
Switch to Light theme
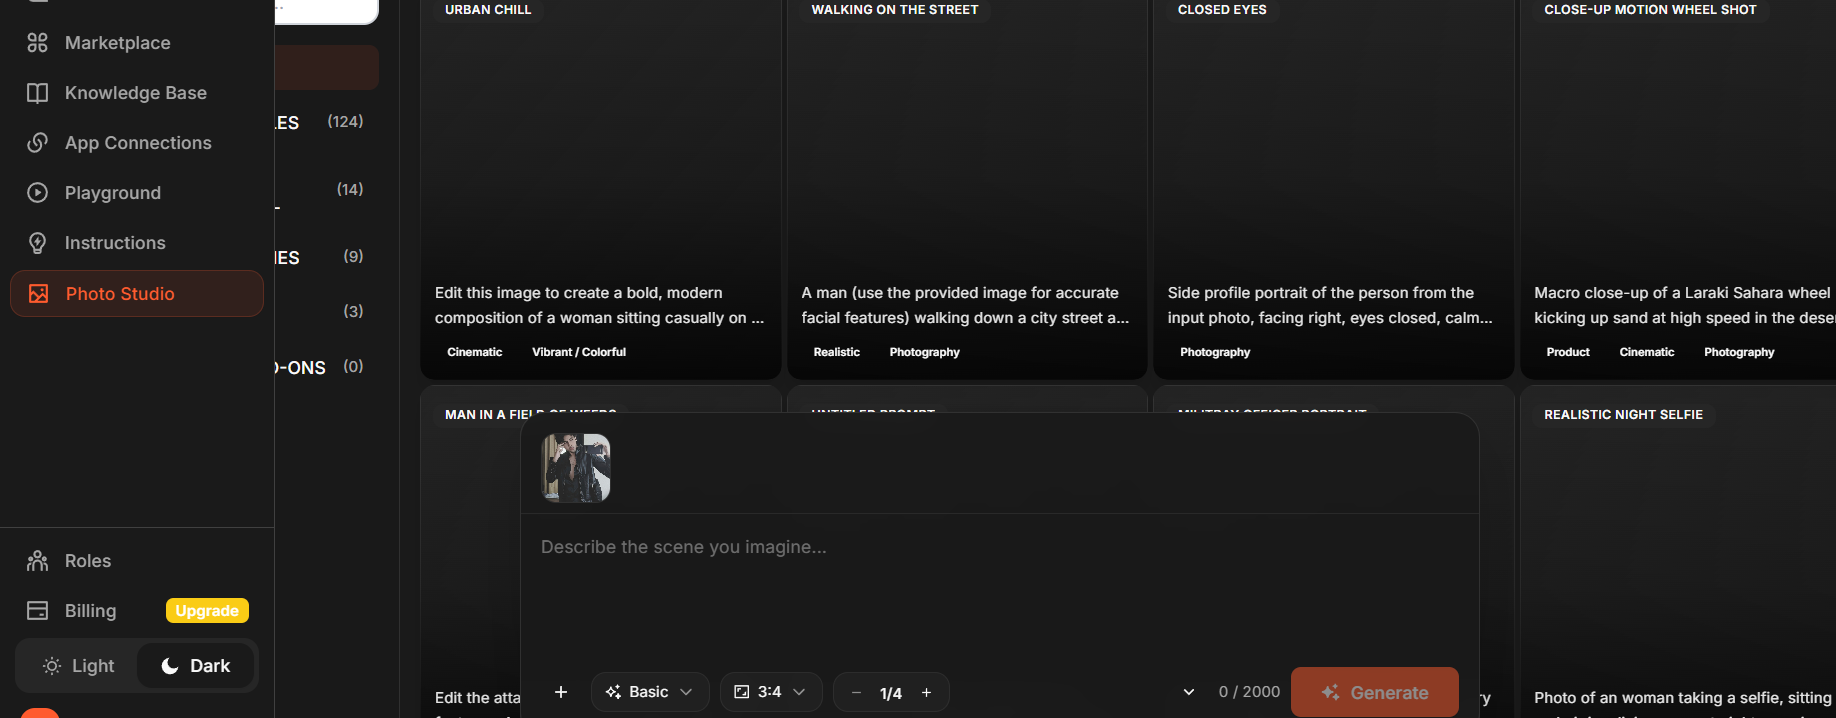[78, 666]
